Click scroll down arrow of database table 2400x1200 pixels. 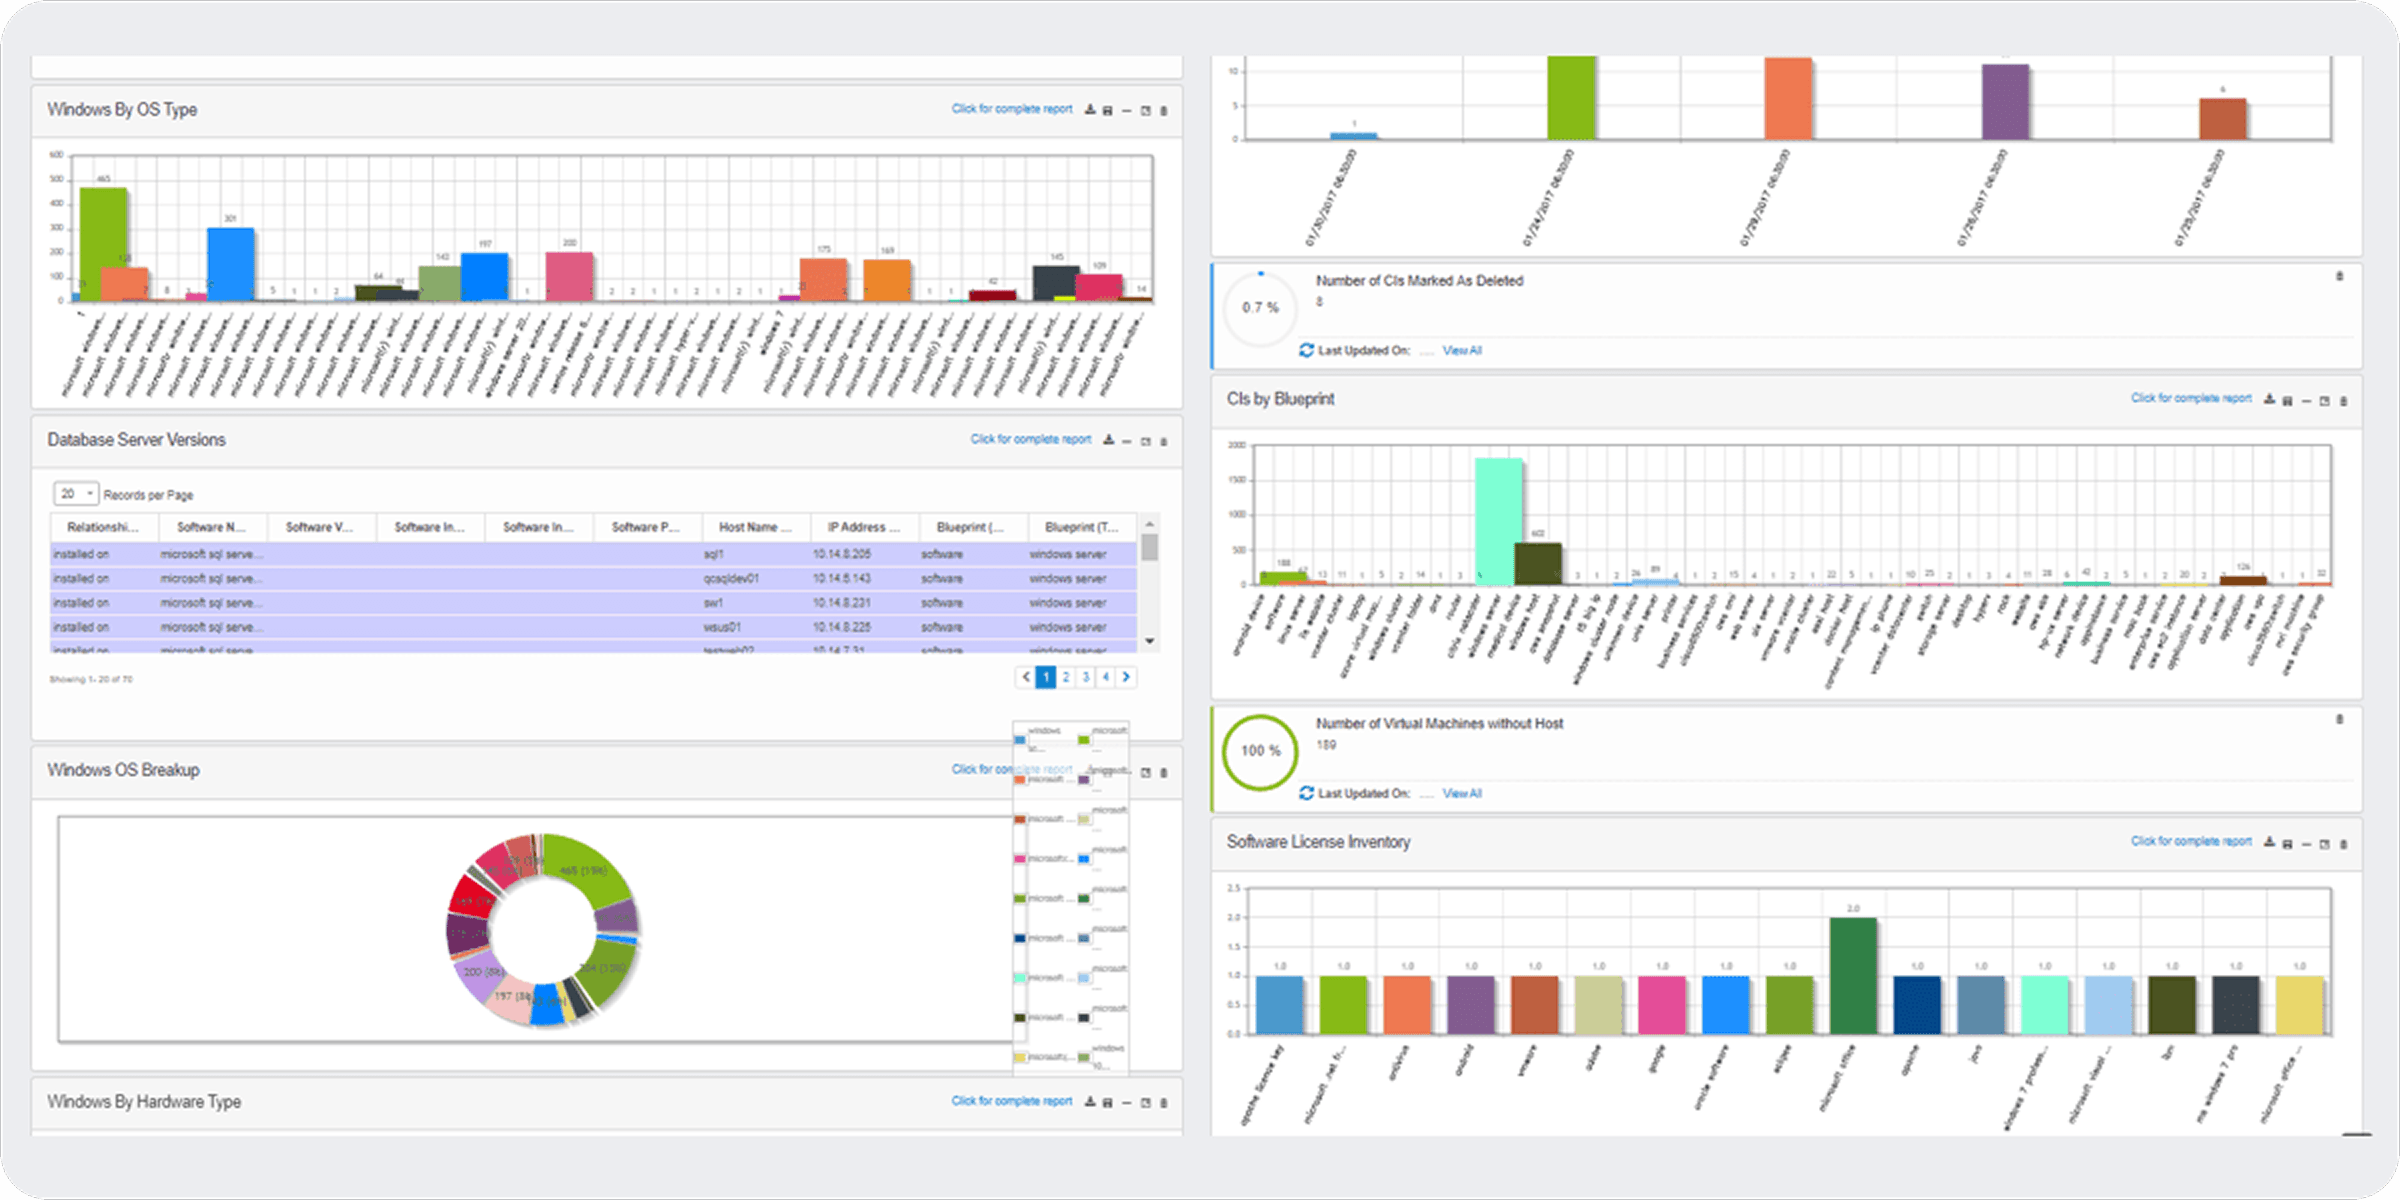coord(1150,641)
